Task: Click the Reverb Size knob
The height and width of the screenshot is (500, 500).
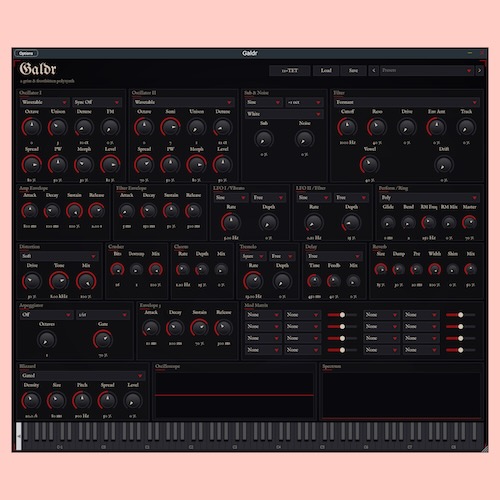Action: (x=381, y=269)
